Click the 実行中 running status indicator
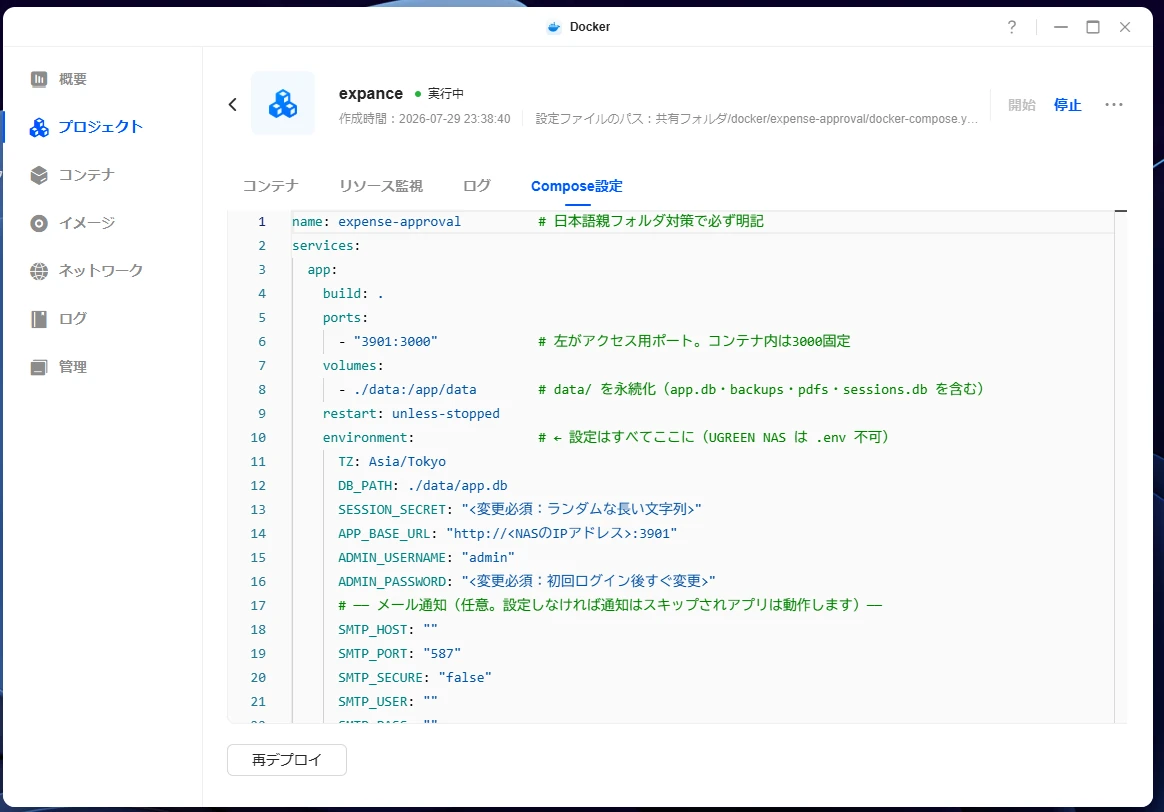 [439, 94]
